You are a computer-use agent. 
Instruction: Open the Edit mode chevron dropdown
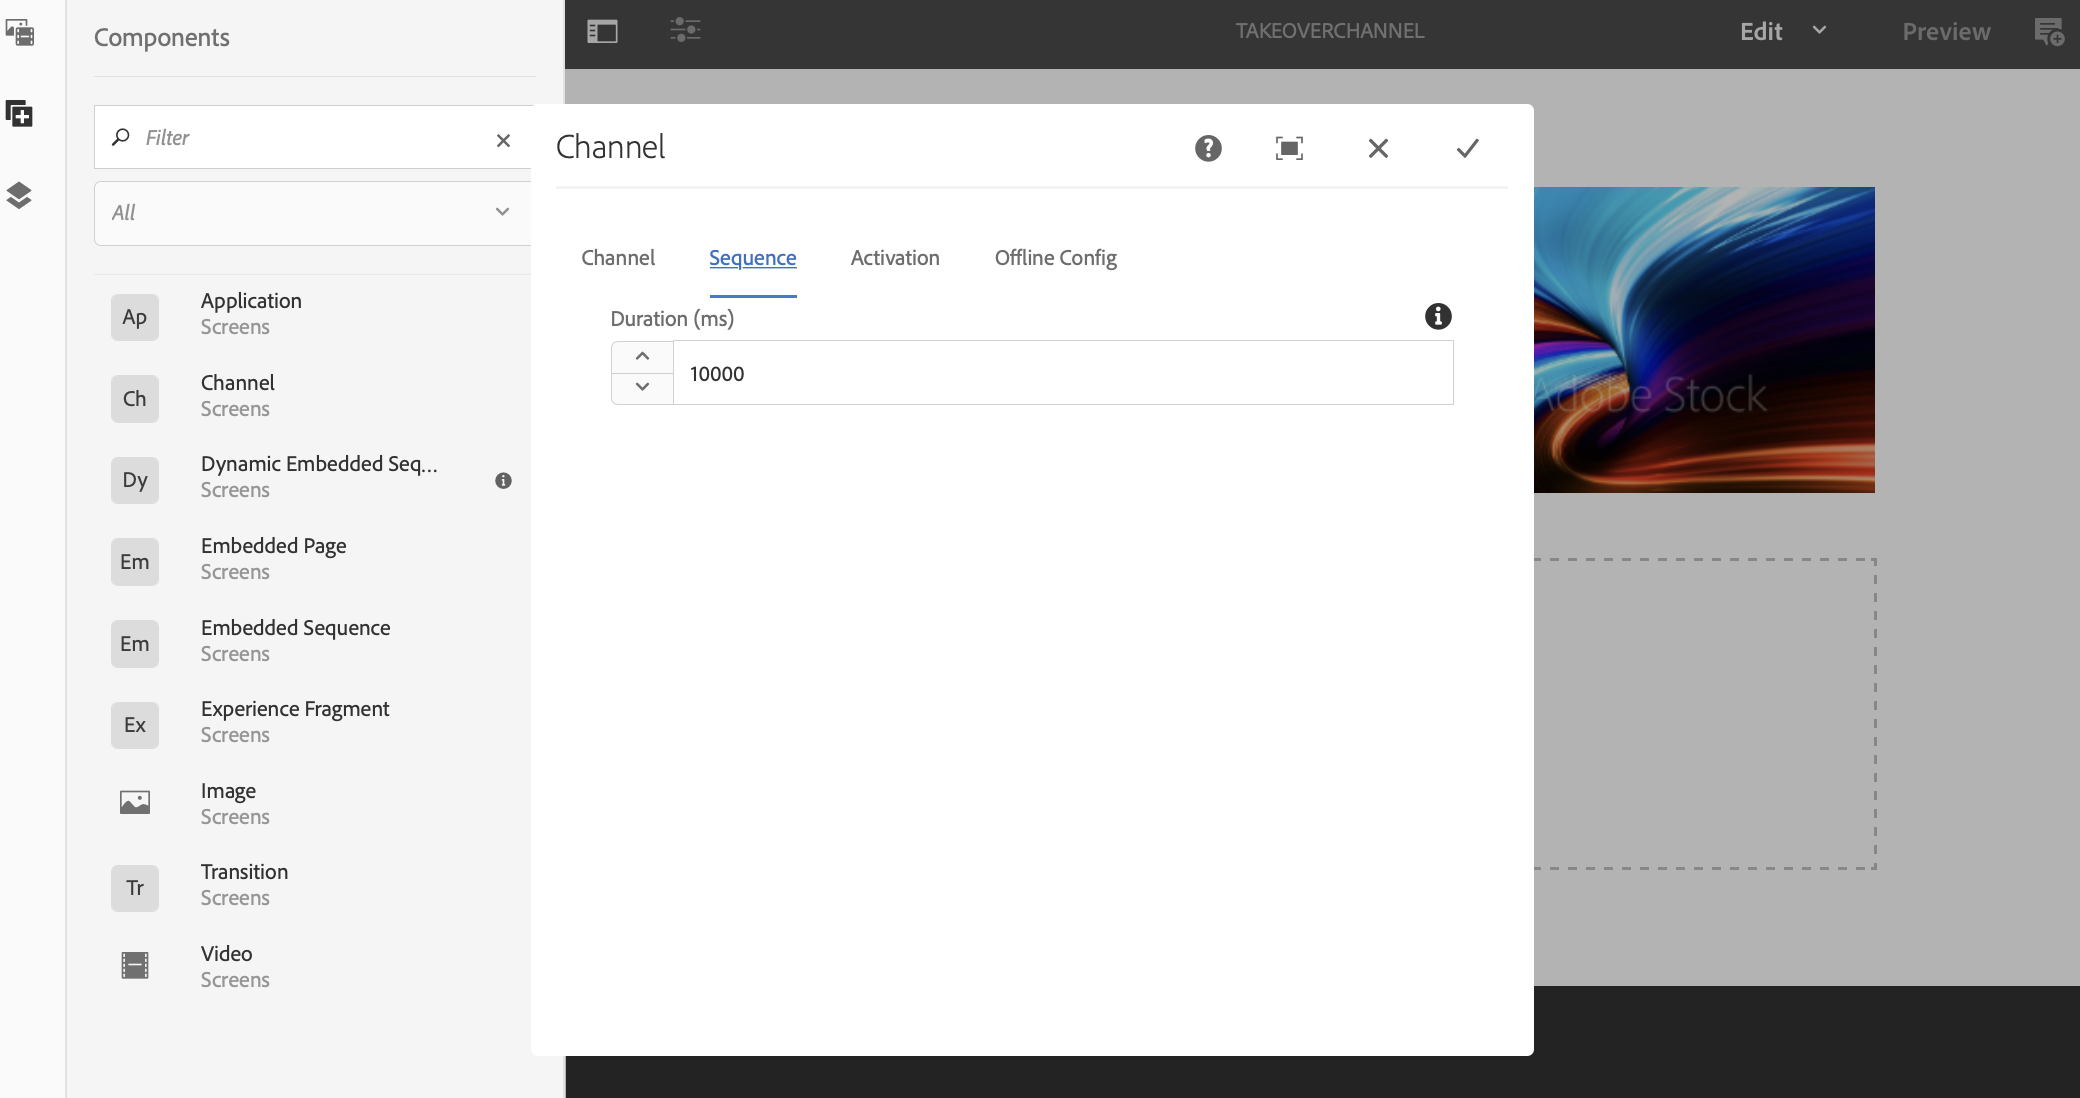pyautogui.click(x=1819, y=31)
